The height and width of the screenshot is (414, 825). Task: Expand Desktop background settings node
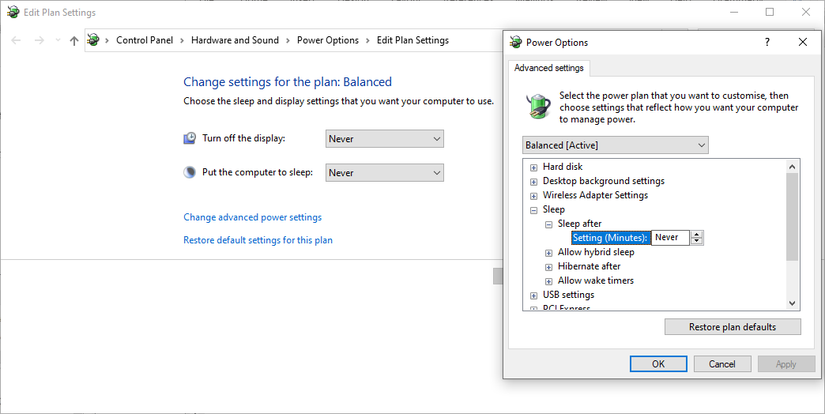(x=534, y=182)
